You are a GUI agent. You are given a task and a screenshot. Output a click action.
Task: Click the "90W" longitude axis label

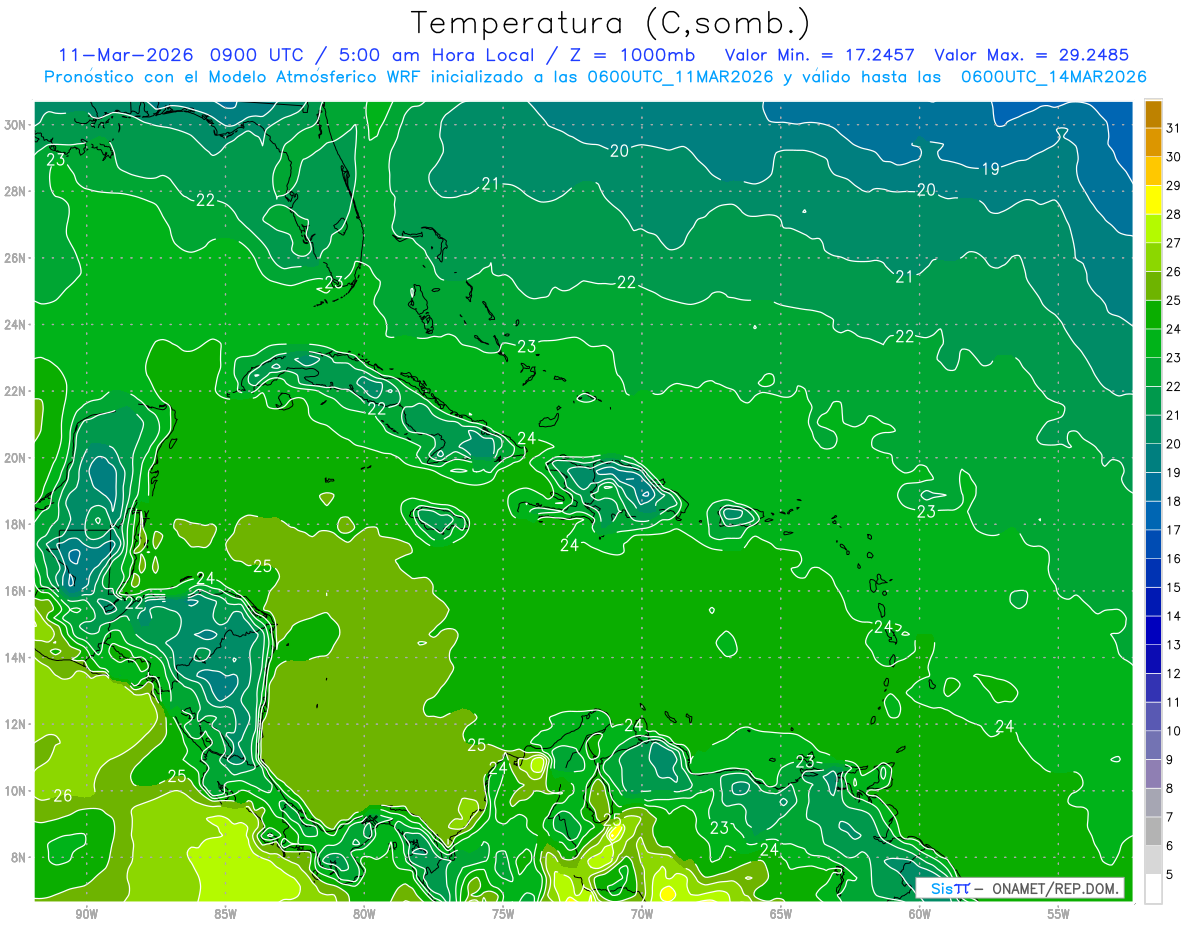[86, 914]
